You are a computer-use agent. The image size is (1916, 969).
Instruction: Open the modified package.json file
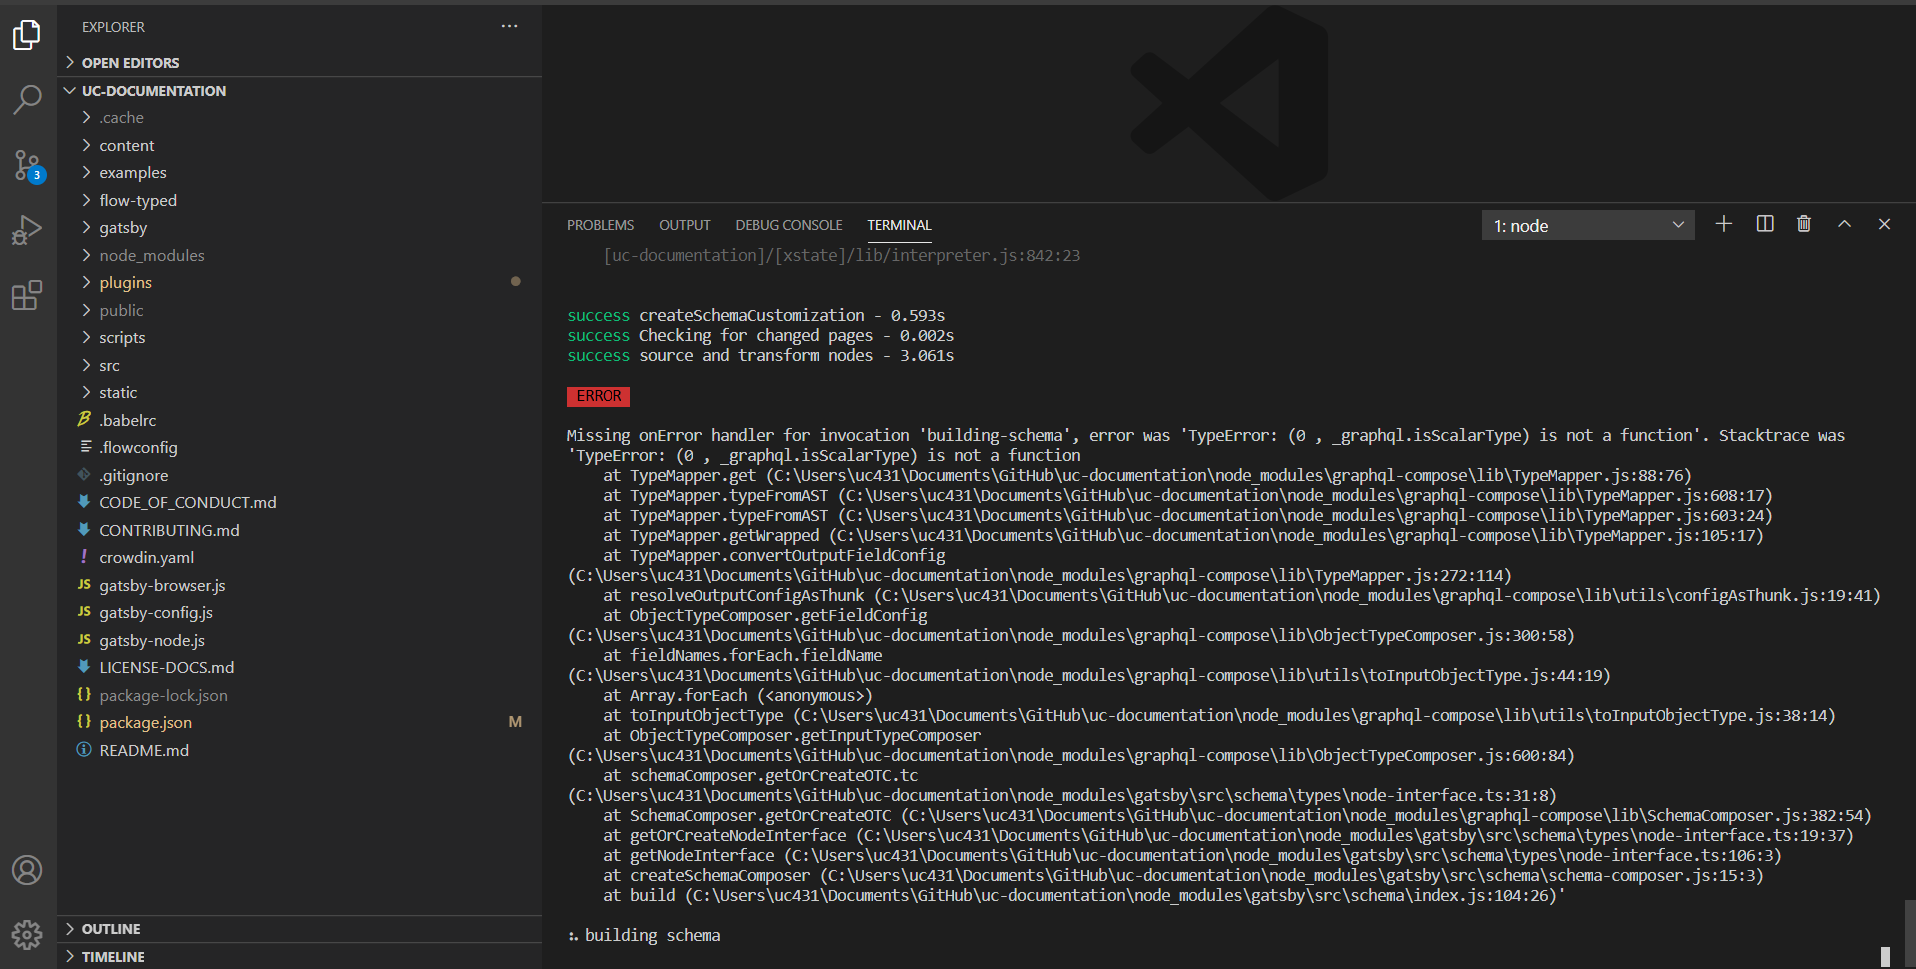(x=300, y=723)
